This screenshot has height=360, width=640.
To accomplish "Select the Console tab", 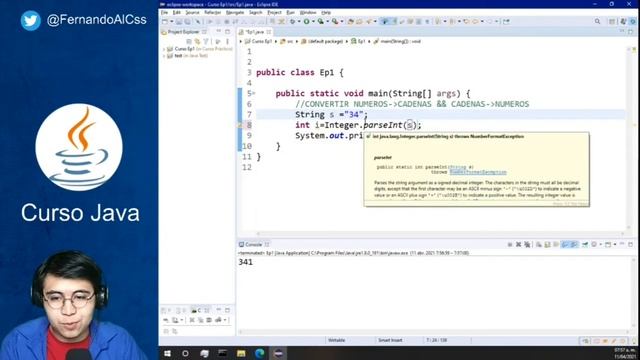I will coord(253,244).
